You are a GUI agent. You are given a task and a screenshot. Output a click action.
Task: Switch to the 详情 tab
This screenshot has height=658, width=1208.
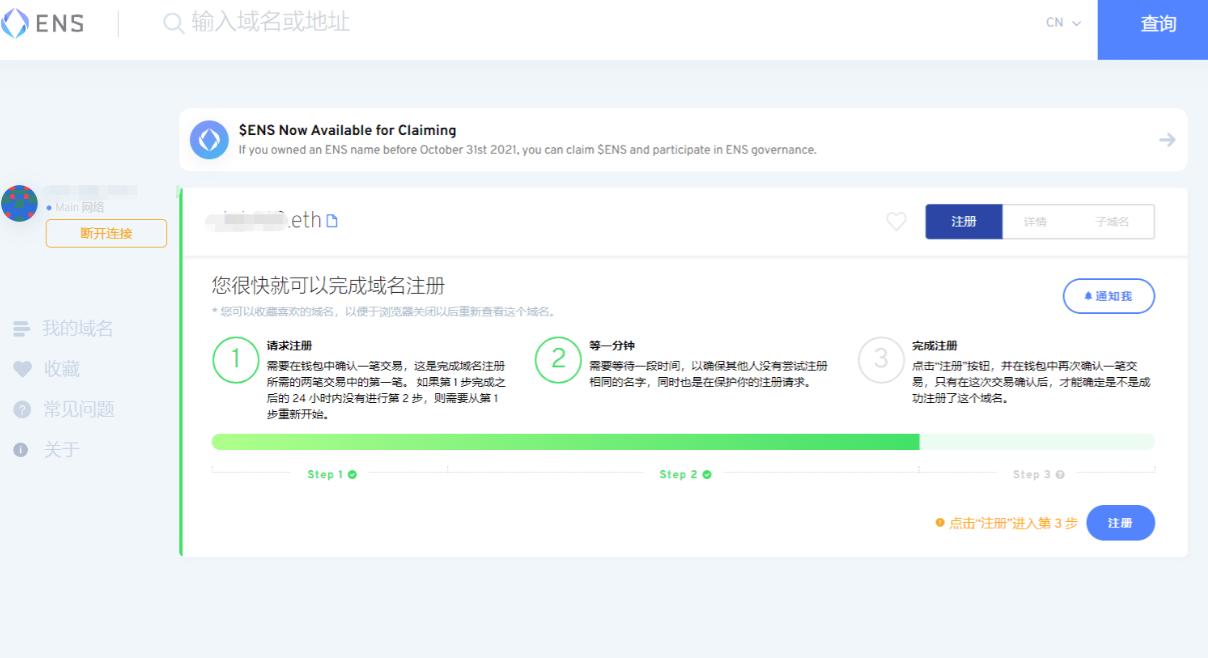tap(1035, 222)
